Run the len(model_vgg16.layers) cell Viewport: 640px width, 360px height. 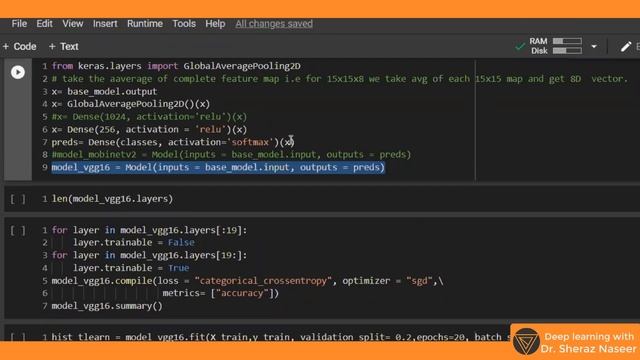pyautogui.click(x=18, y=199)
